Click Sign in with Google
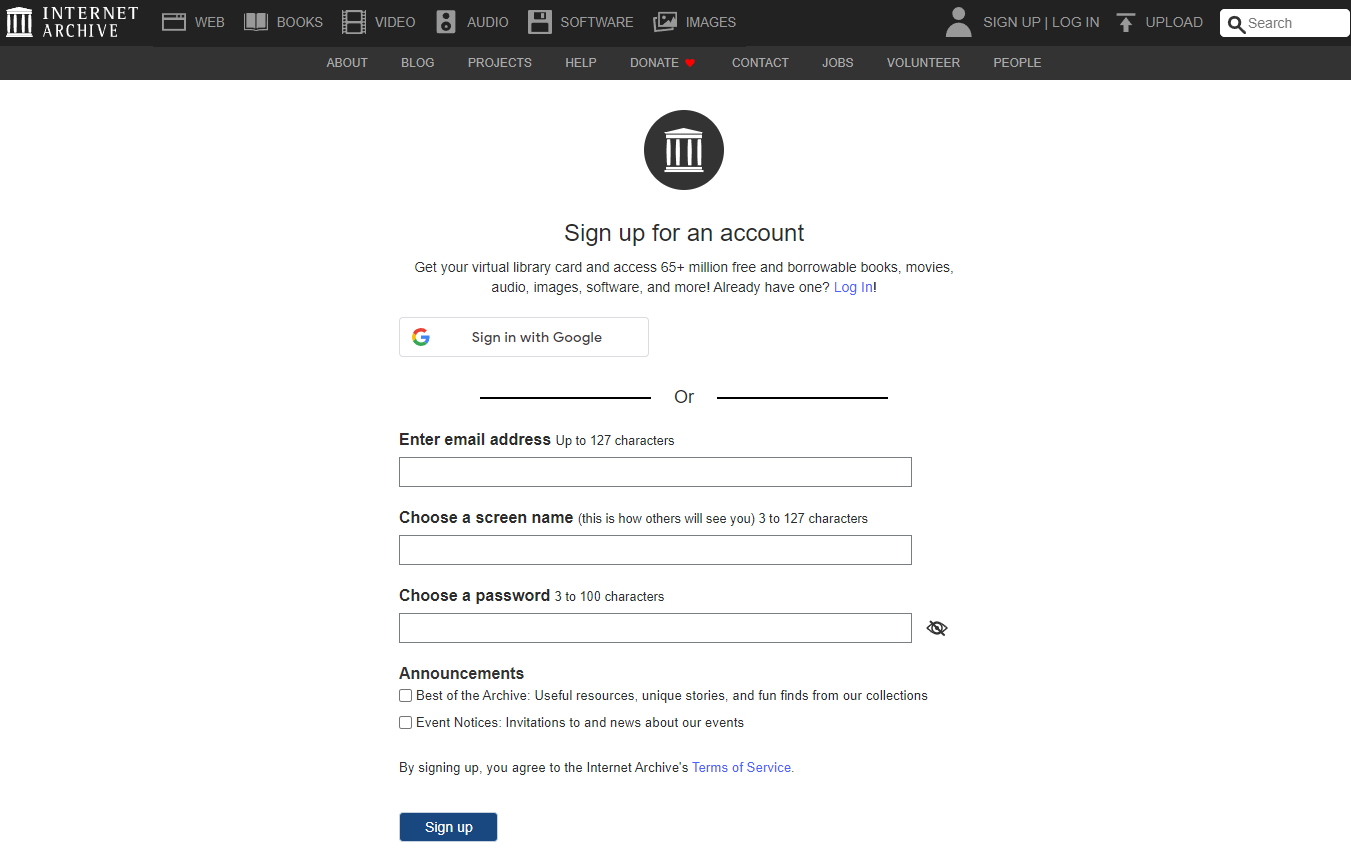The image size is (1351, 867). click(523, 337)
